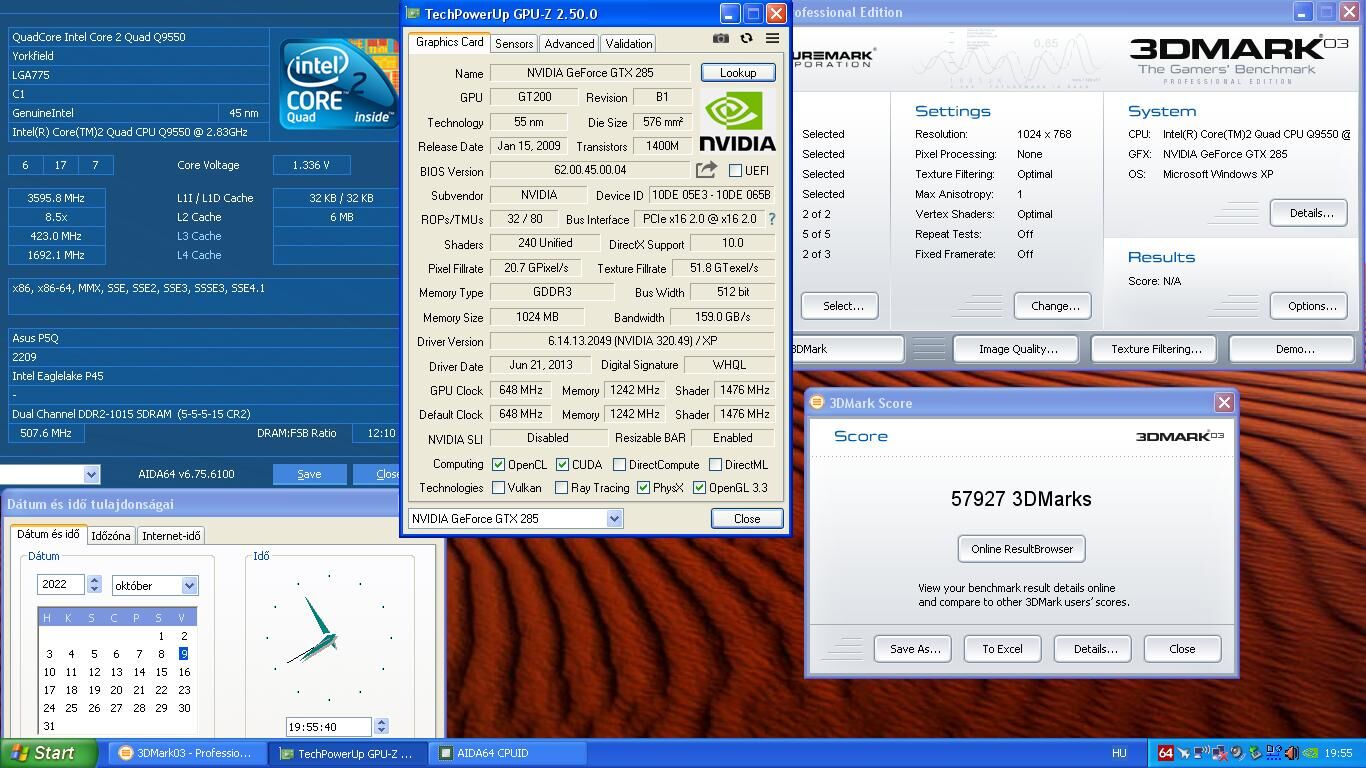Switch to the Validation tab

pyautogui.click(x=629, y=43)
